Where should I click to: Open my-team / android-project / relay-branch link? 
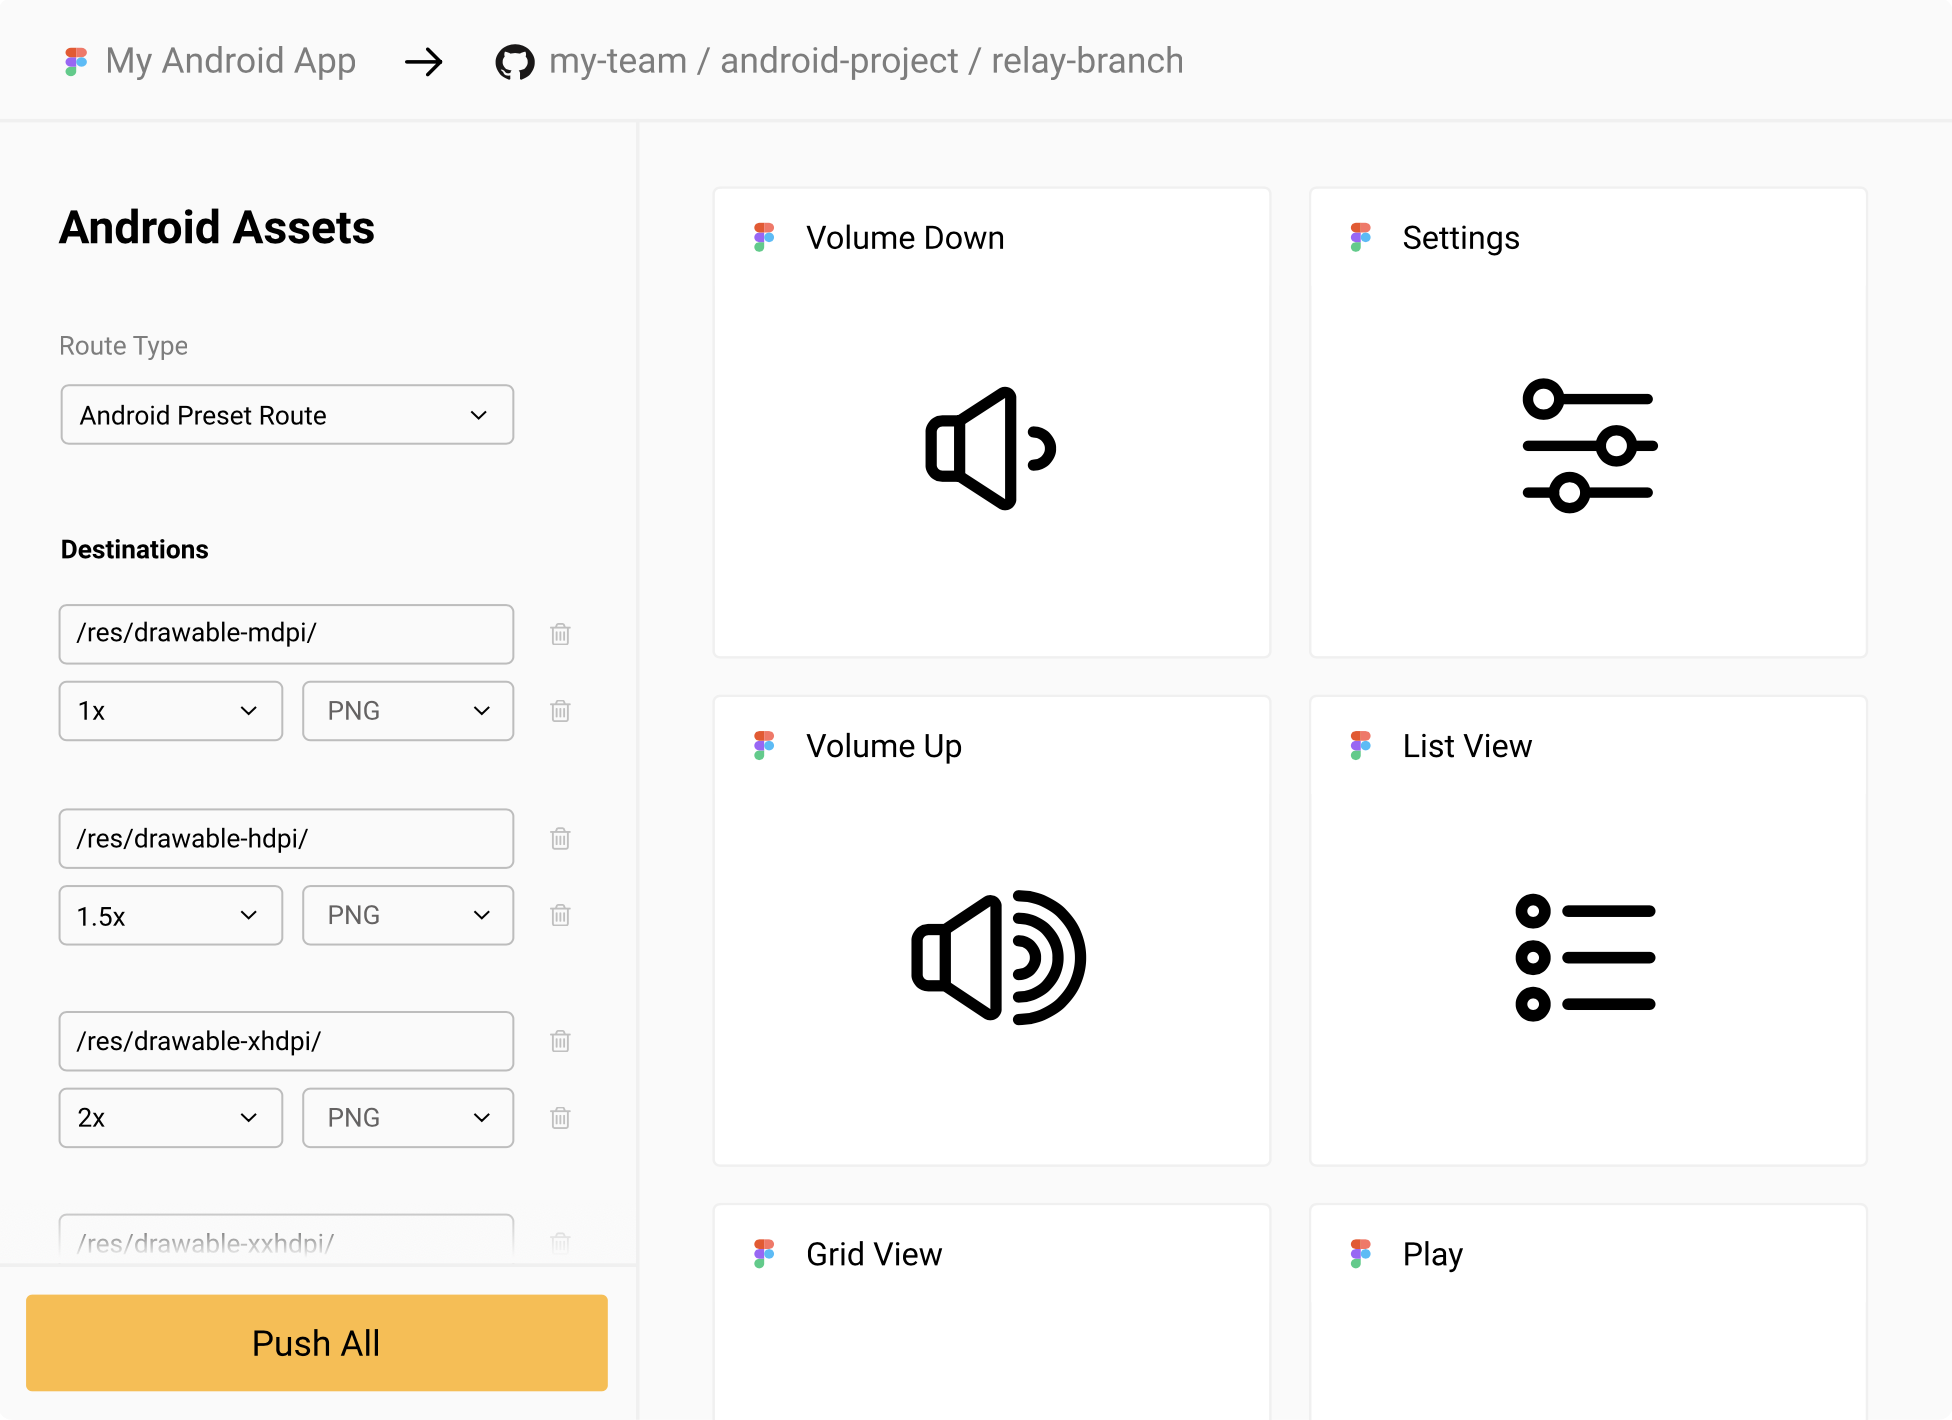point(866,62)
